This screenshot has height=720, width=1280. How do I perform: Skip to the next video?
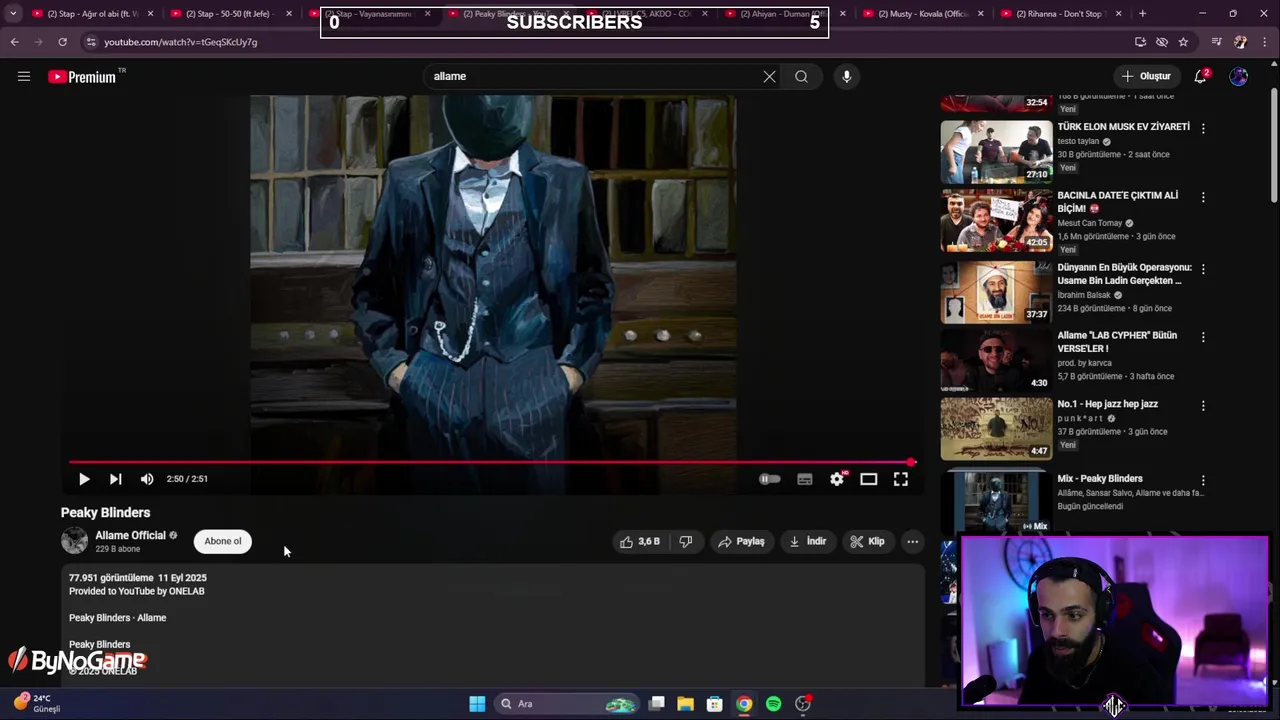(115, 479)
